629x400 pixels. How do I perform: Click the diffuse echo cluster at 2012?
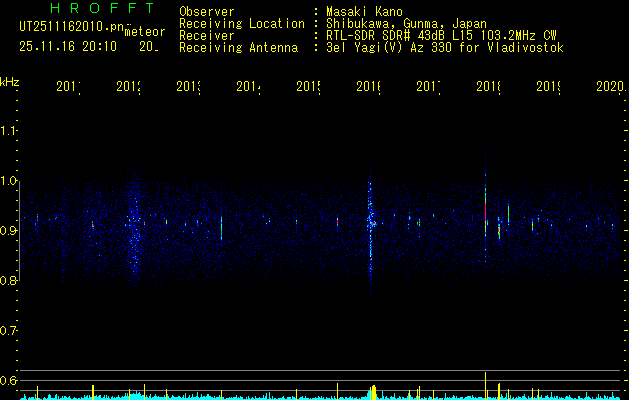134,229
